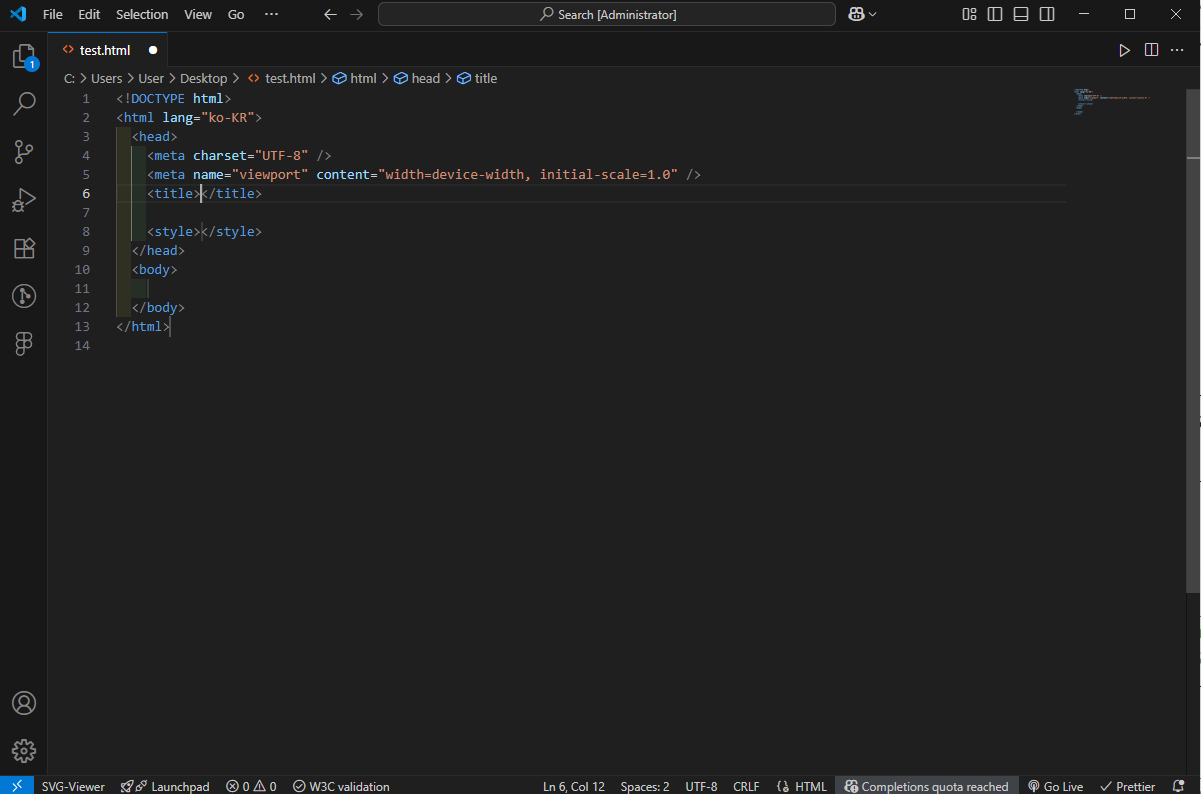Viewport: 1201px width, 794px height.
Task: Expand the Desktop breadcrumb folder
Action: [x=204, y=78]
